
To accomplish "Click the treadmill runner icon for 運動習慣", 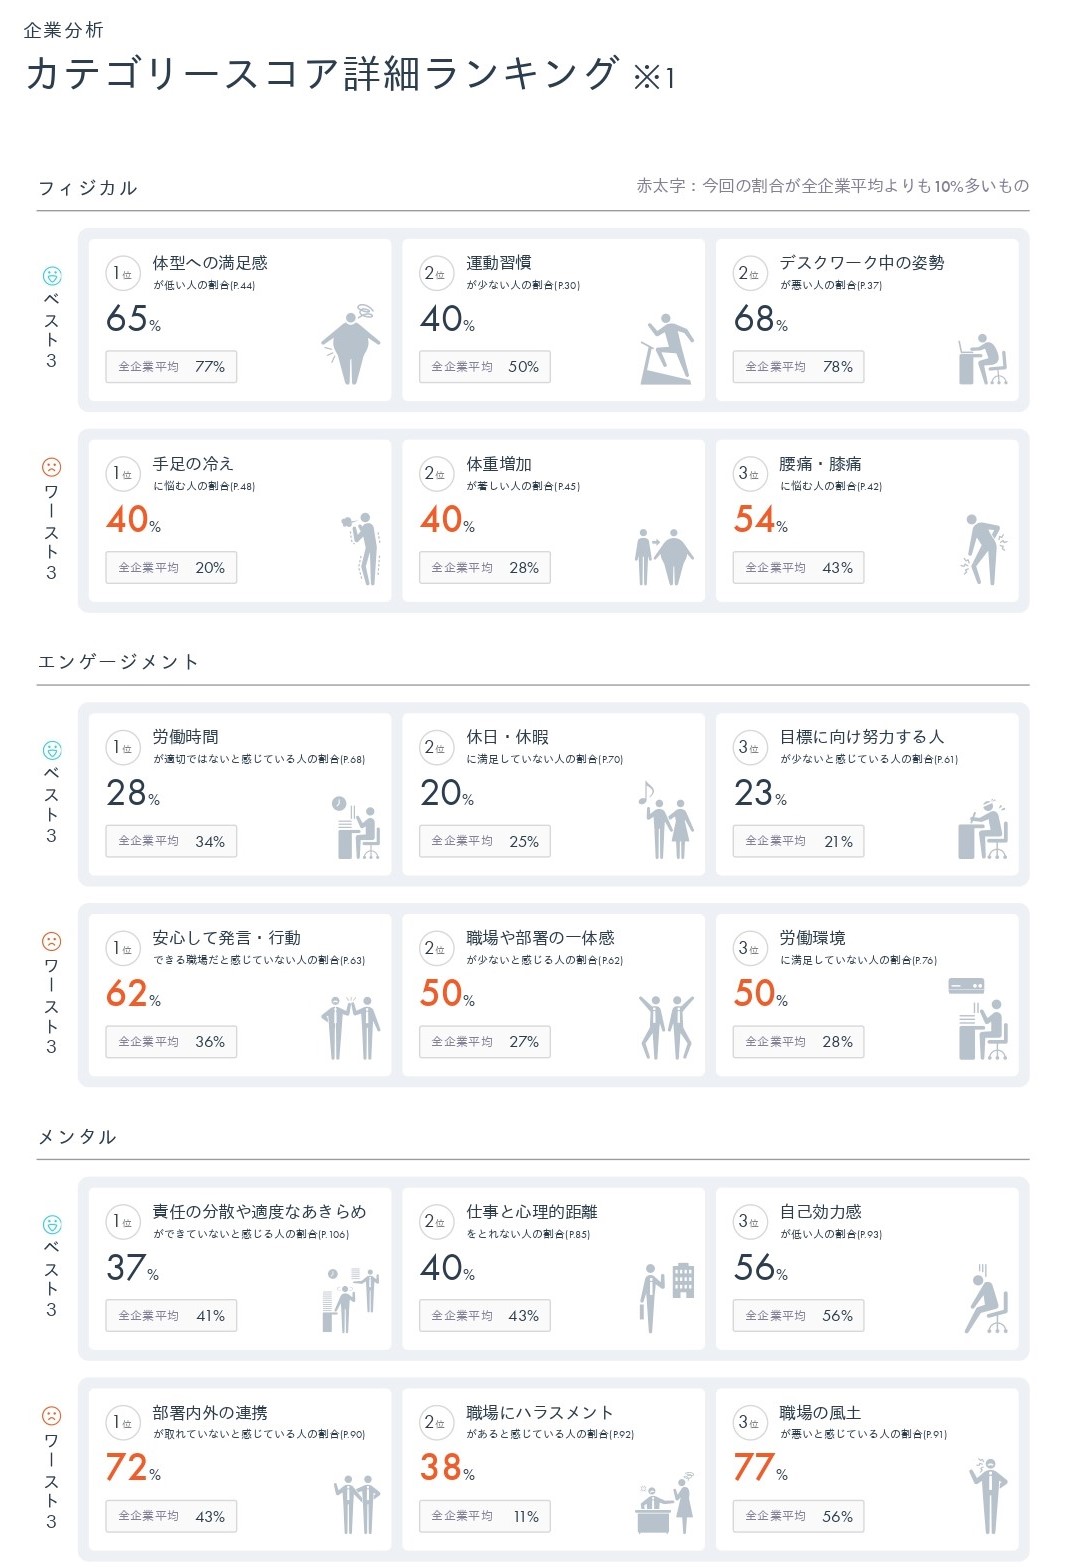I will 667,349.
